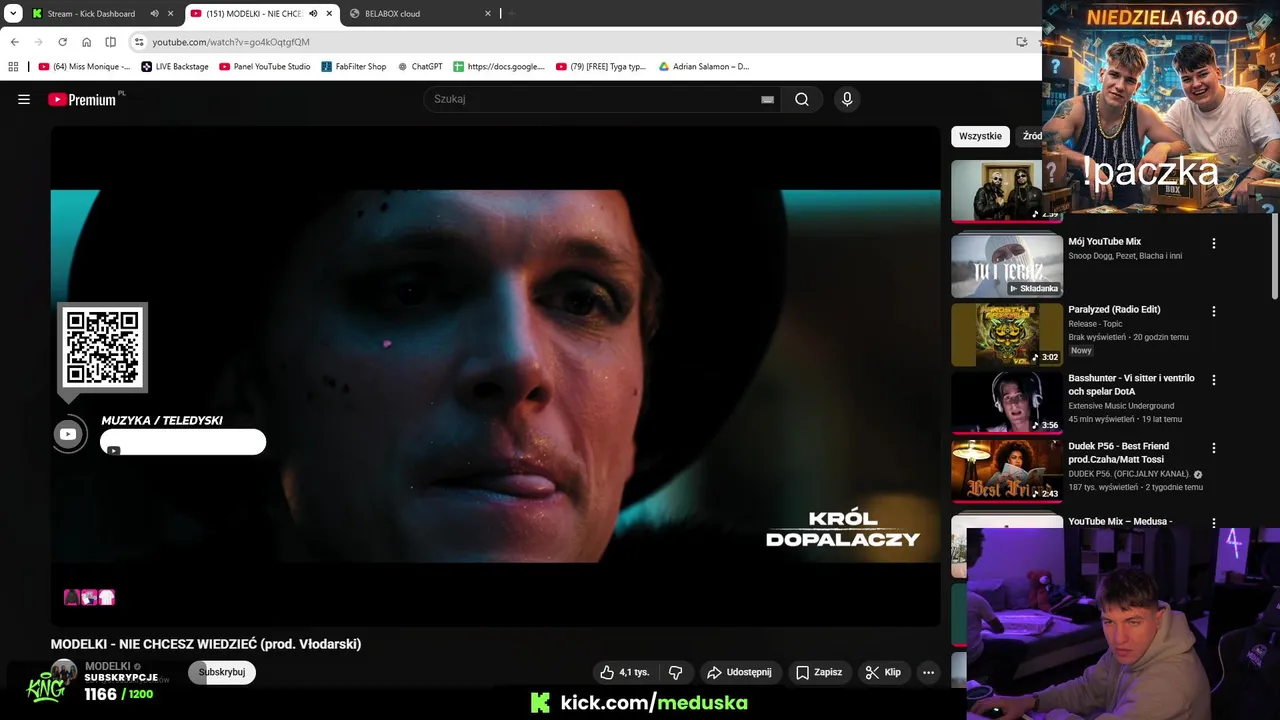The height and width of the screenshot is (720, 1280).
Task: Open Dudek P56 - Best Friend title
Action: tap(1118, 452)
